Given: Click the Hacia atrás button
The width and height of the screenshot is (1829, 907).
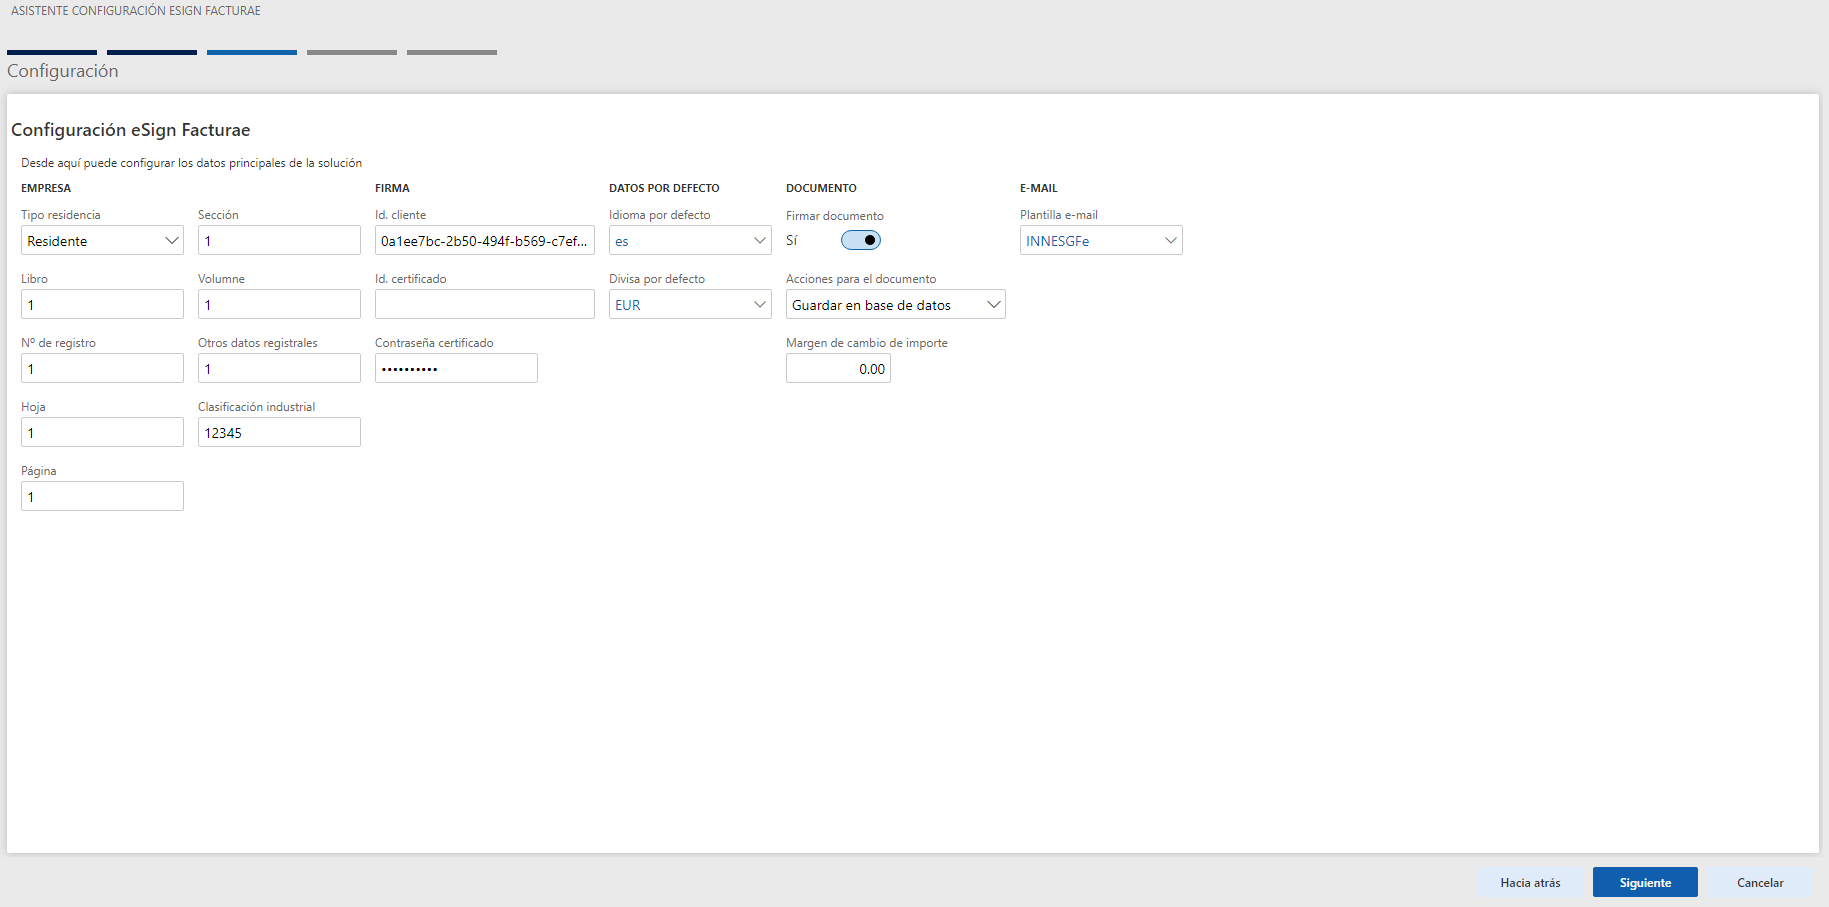Looking at the screenshot, I should tap(1530, 882).
